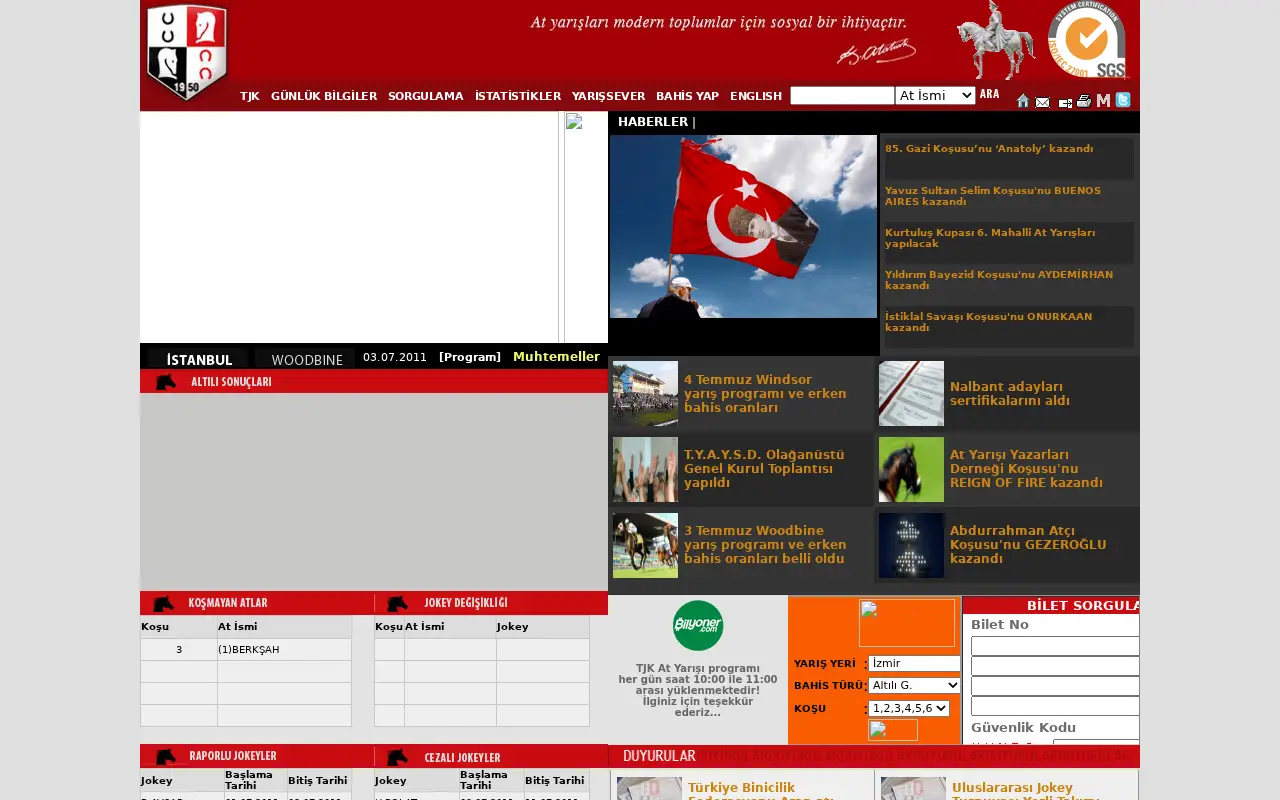The width and height of the screenshot is (1280, 800).
Task: Open İstiklal Savaşı Koşusu ONURKAAN news
Action: (x=989, y=322)
